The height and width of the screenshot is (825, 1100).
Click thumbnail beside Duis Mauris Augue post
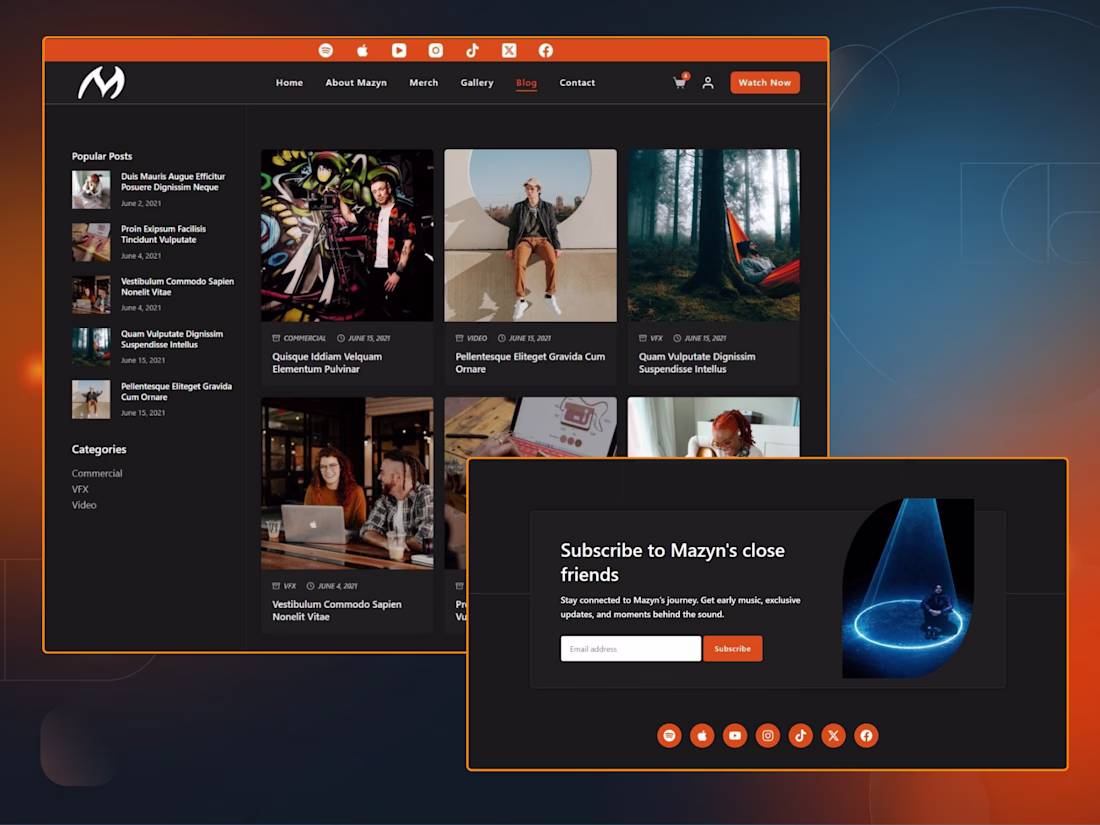91,189
